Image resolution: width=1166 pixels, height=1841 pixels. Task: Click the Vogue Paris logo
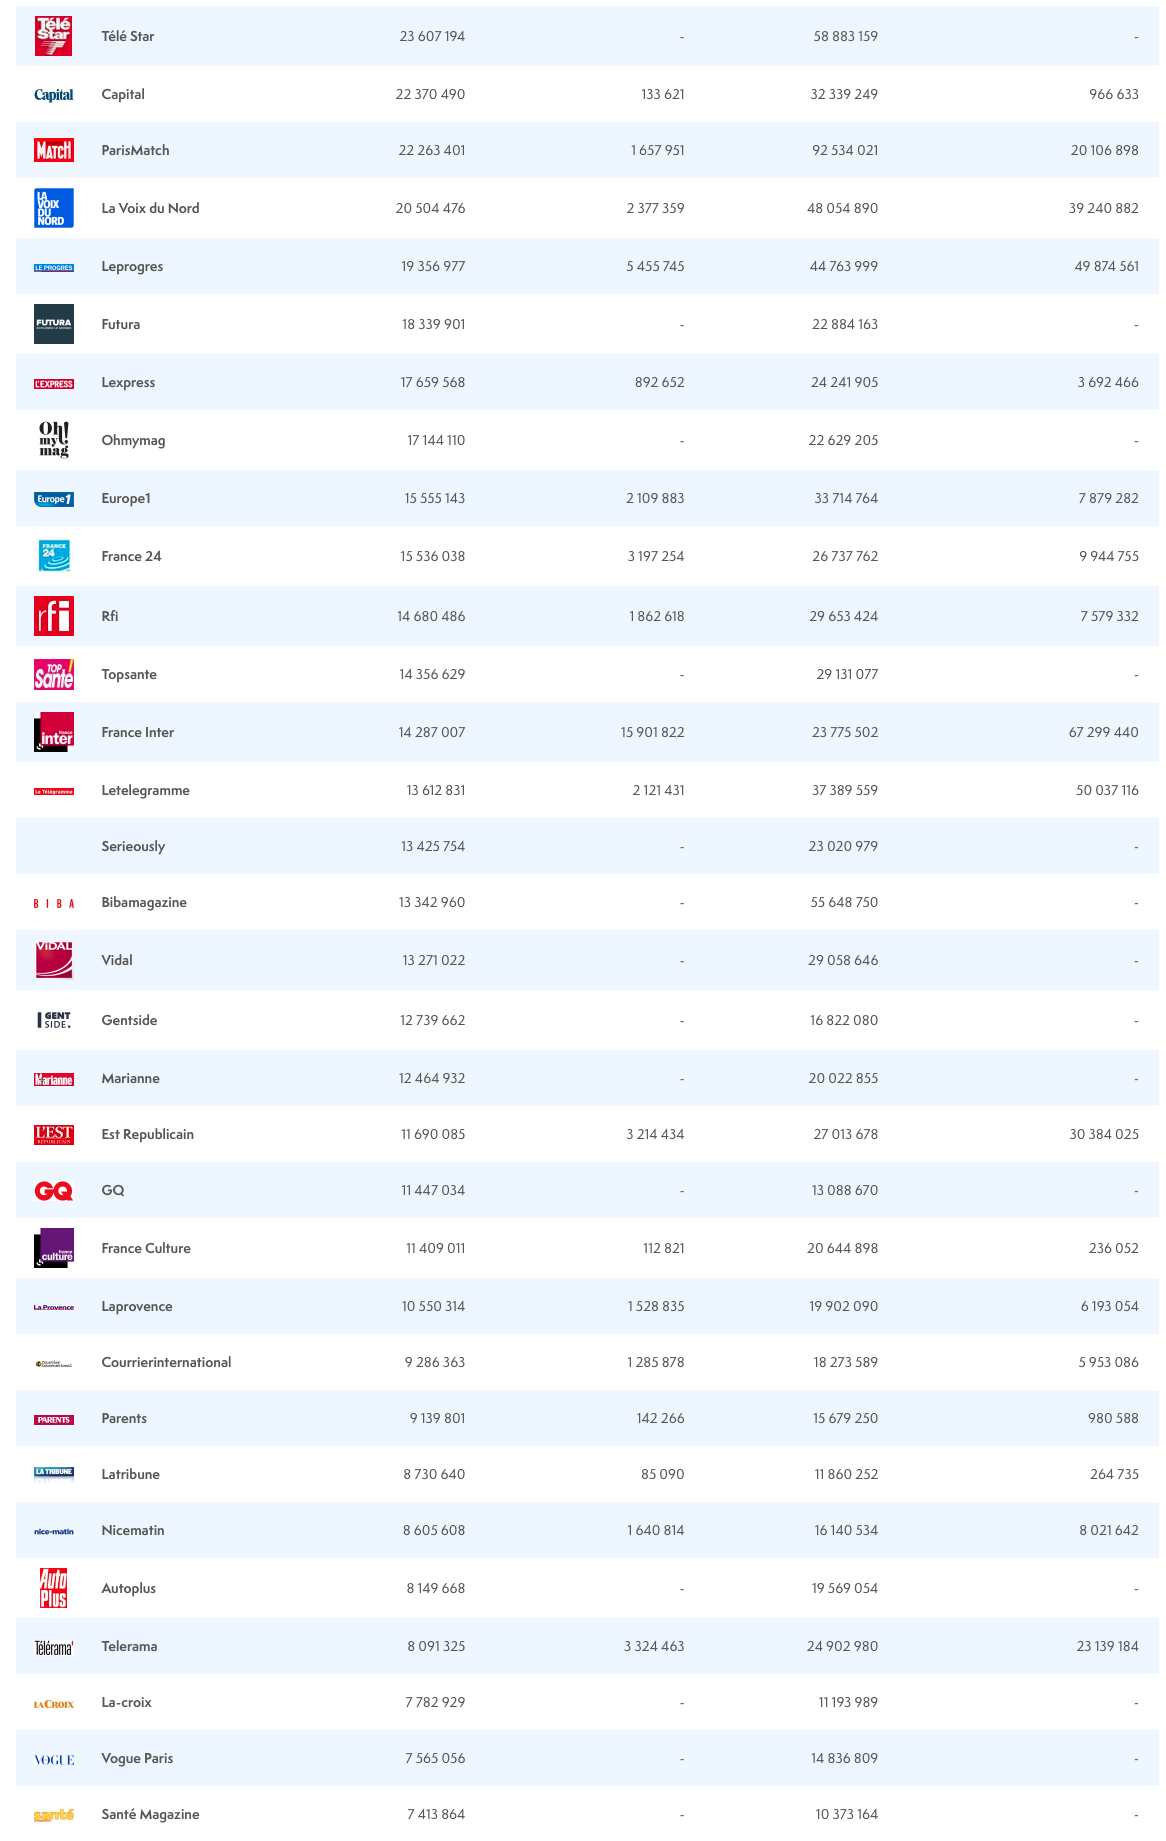[53, 1760]
